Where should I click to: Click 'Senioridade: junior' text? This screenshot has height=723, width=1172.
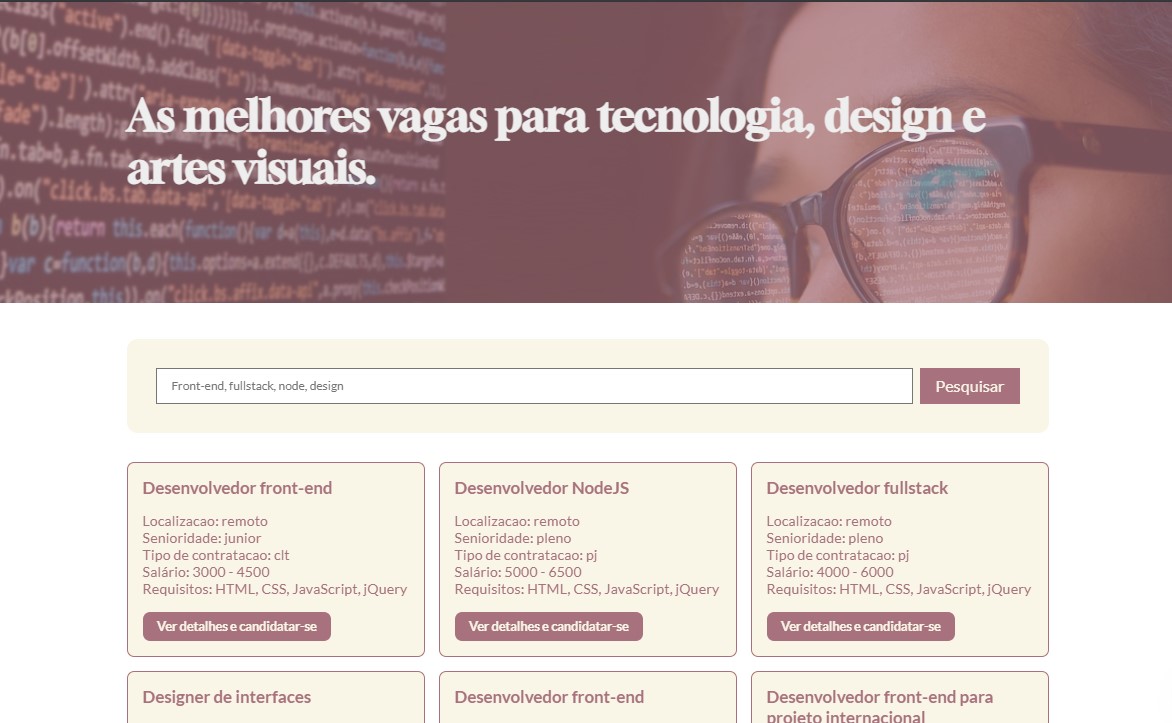(x=202, y=538)
